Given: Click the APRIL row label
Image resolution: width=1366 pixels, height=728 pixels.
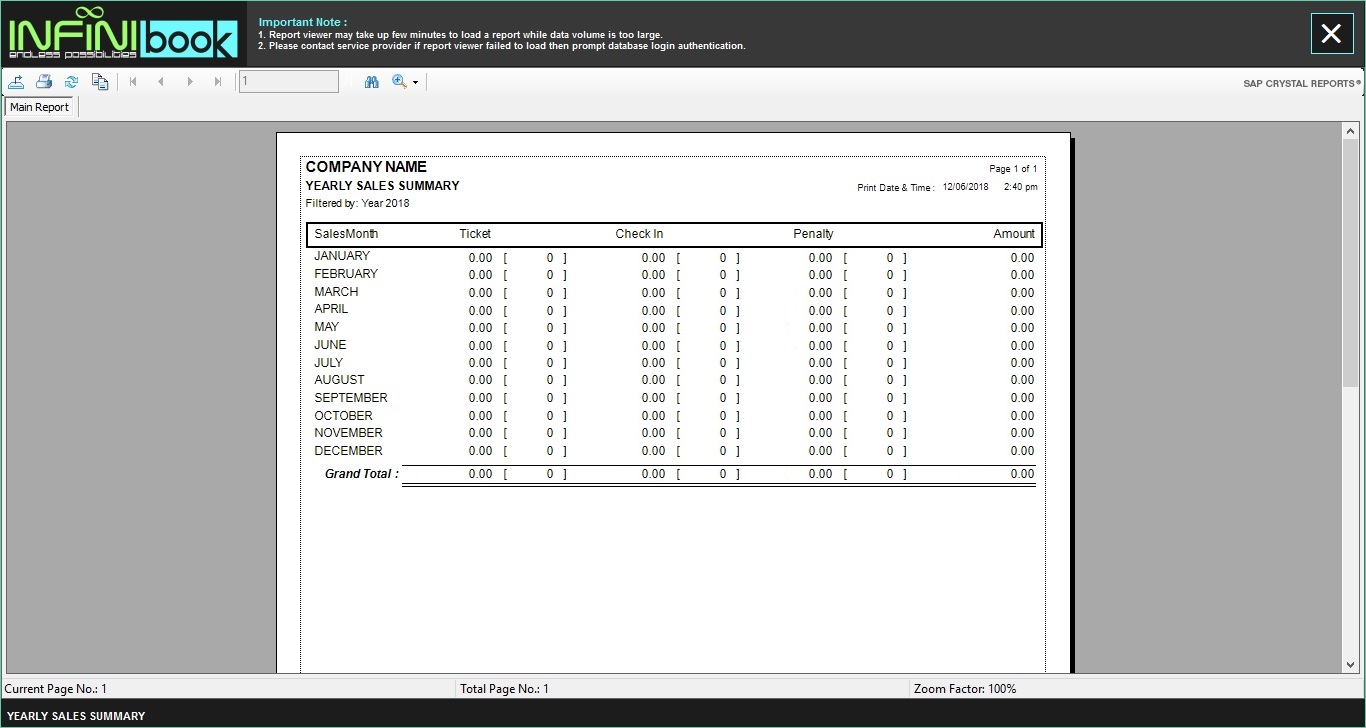Looking at the screenshot, I should 331,309.
